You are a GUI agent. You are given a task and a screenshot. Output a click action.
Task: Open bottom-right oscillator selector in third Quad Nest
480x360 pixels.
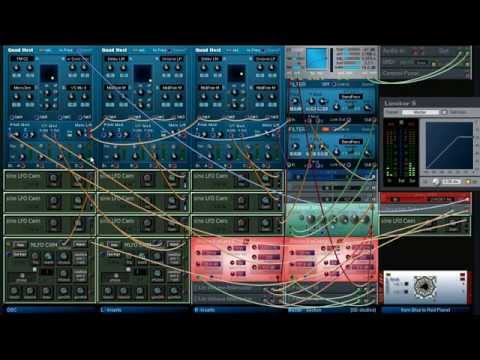(x=265, y=88)
